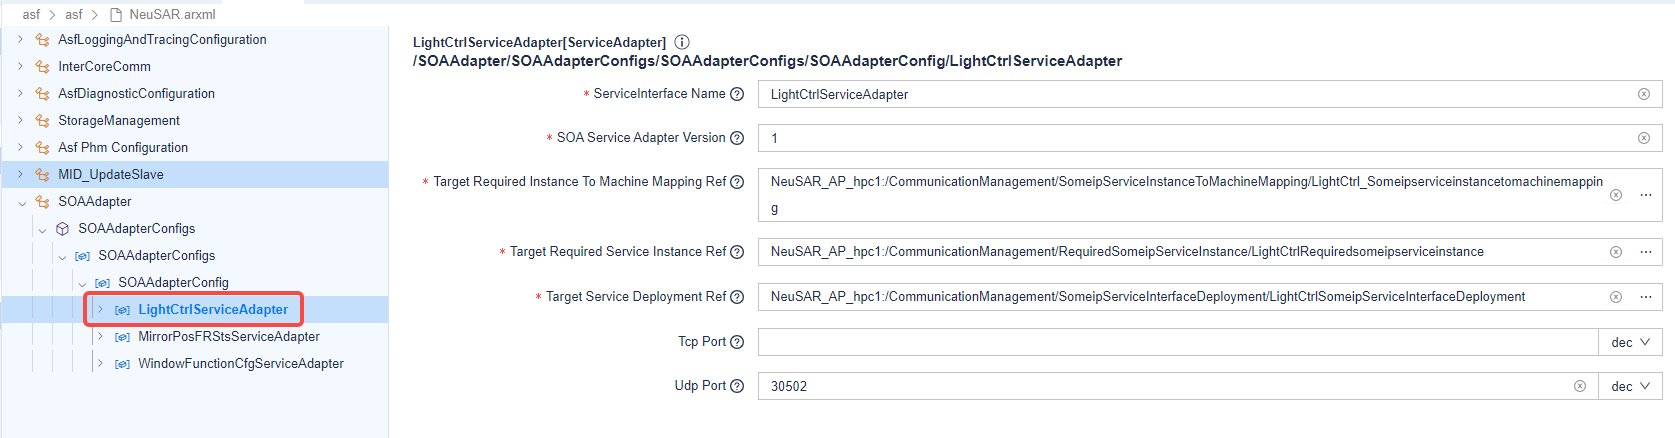Click help icon next to SOA Service Adapter Version
The height and width of the screenshot is (438, 1675).
point(737,138)
